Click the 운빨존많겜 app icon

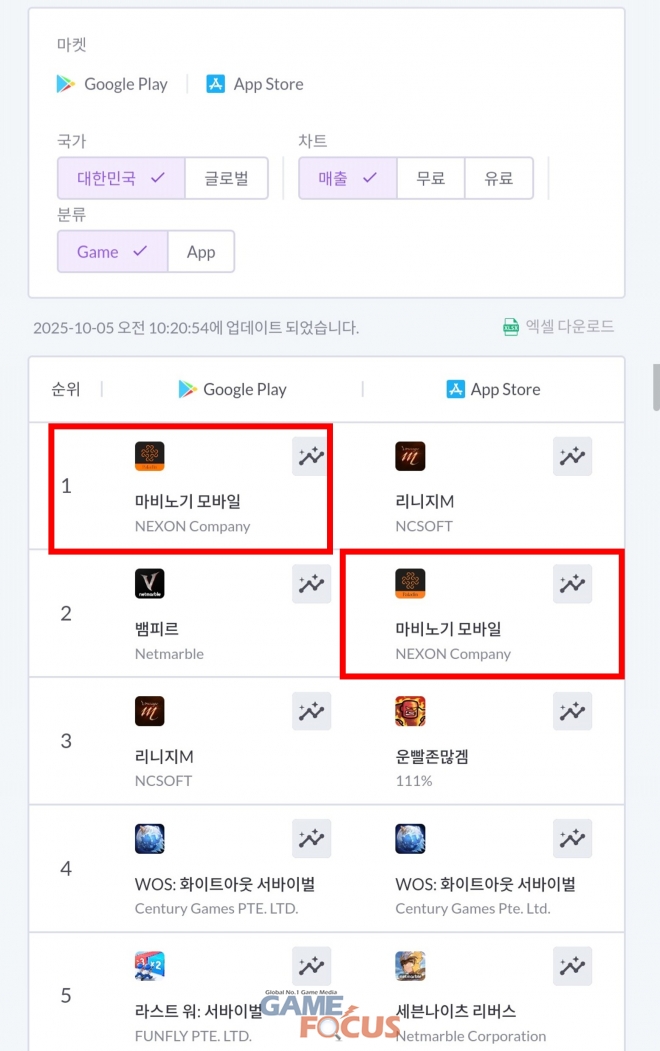click(x=410, y=710)
